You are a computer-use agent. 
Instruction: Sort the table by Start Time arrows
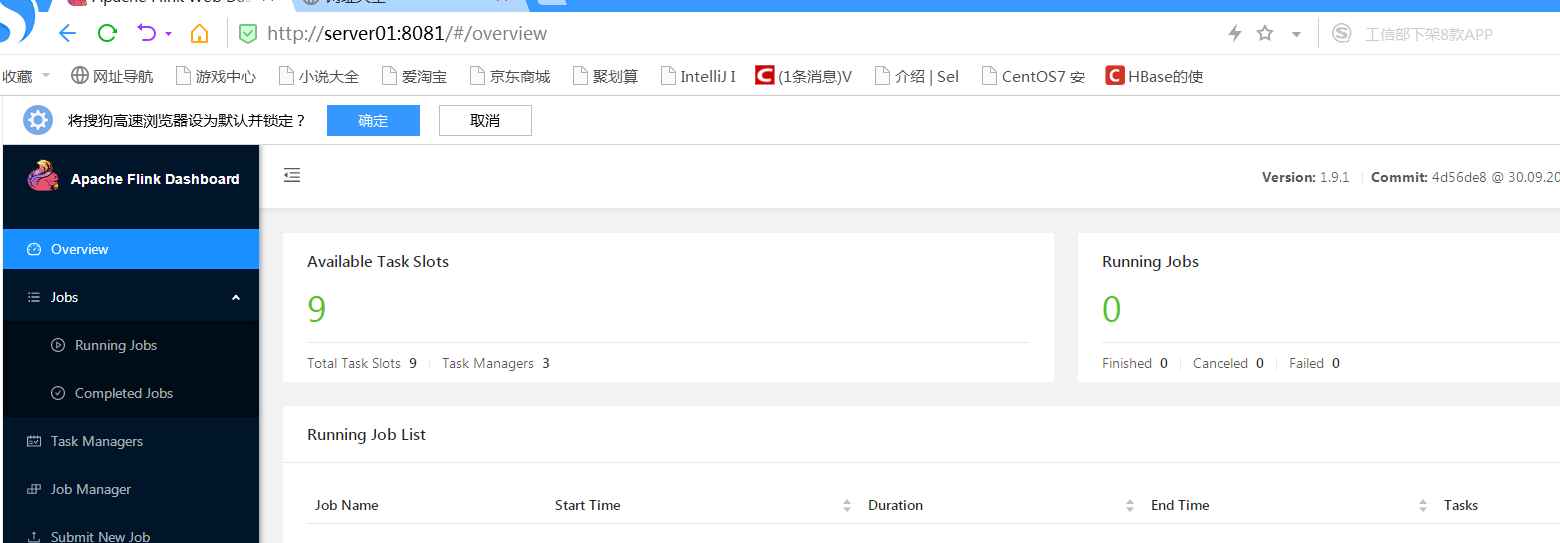[x=846, y=505]
